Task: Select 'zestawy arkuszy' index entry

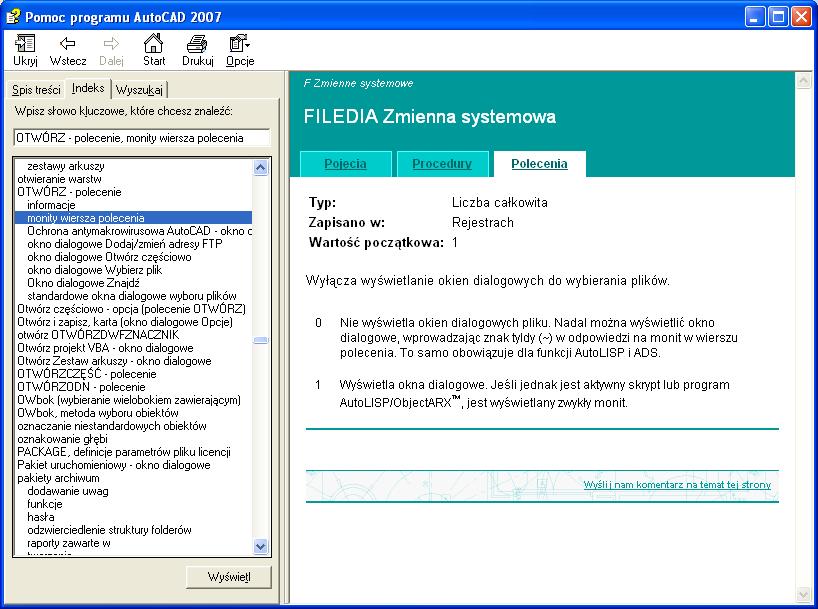Action: (66, 166)
